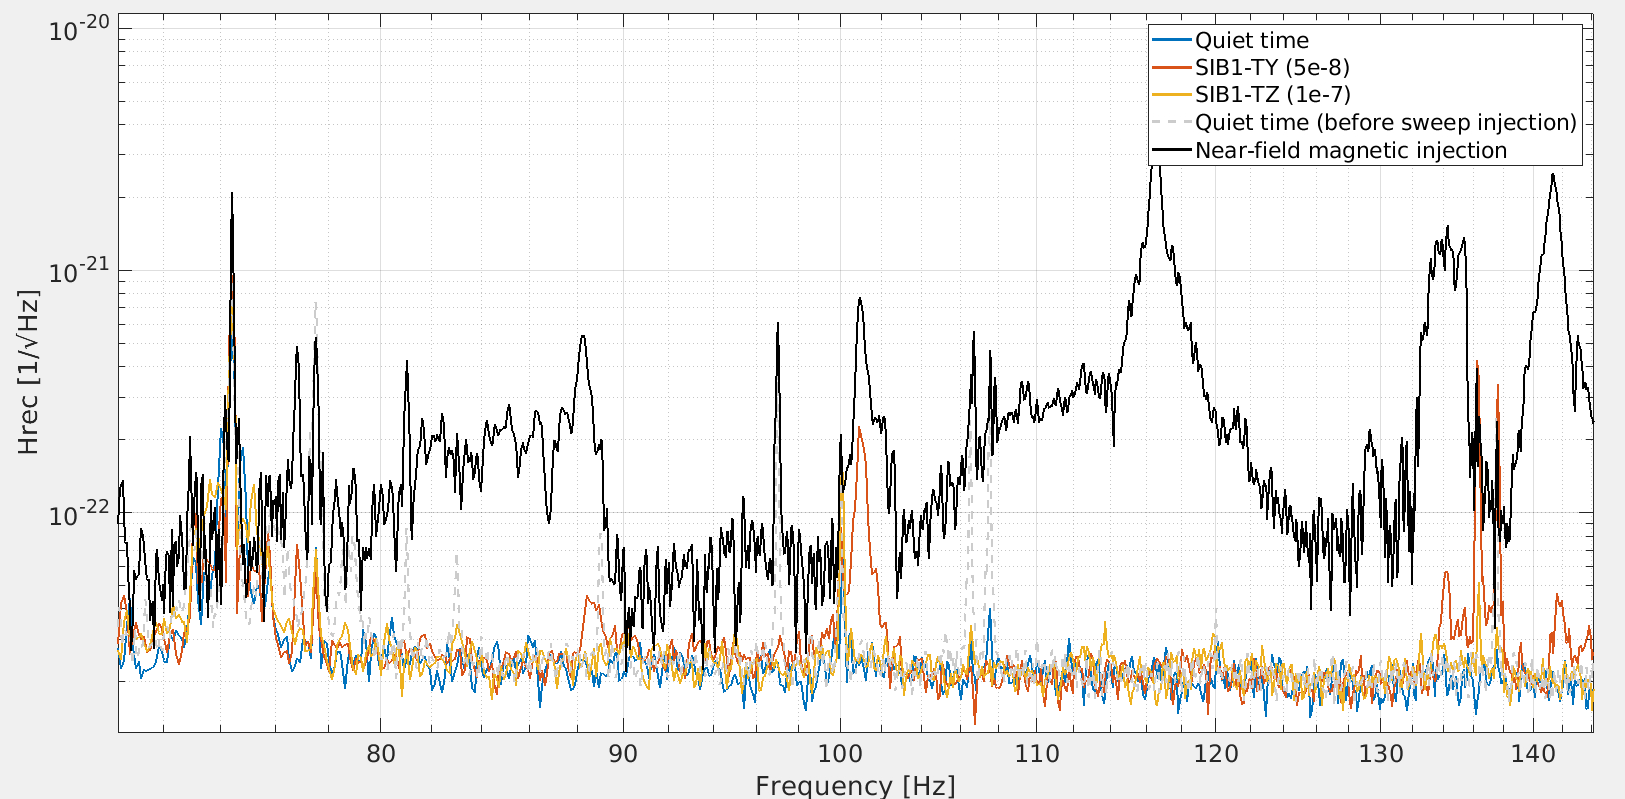Click the x-axis tick label 140
The height and width of the screenshot is (799, 1625).
(x=1533, y=754)
